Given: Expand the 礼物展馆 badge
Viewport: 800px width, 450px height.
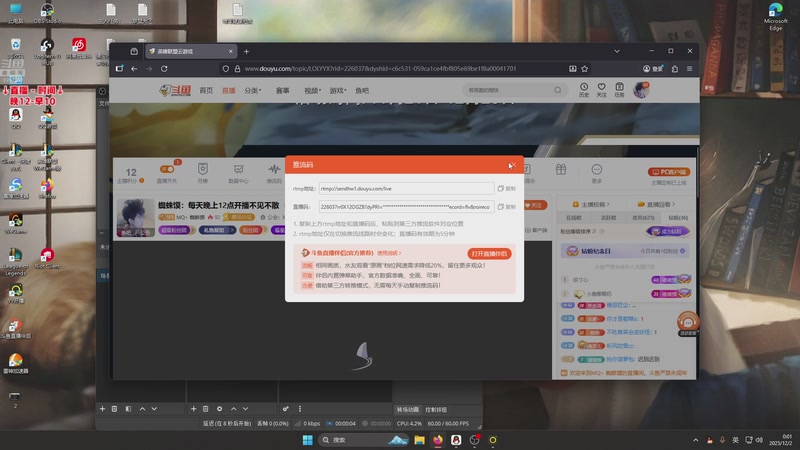Looking at the screenshot, I should coord(217,230).
